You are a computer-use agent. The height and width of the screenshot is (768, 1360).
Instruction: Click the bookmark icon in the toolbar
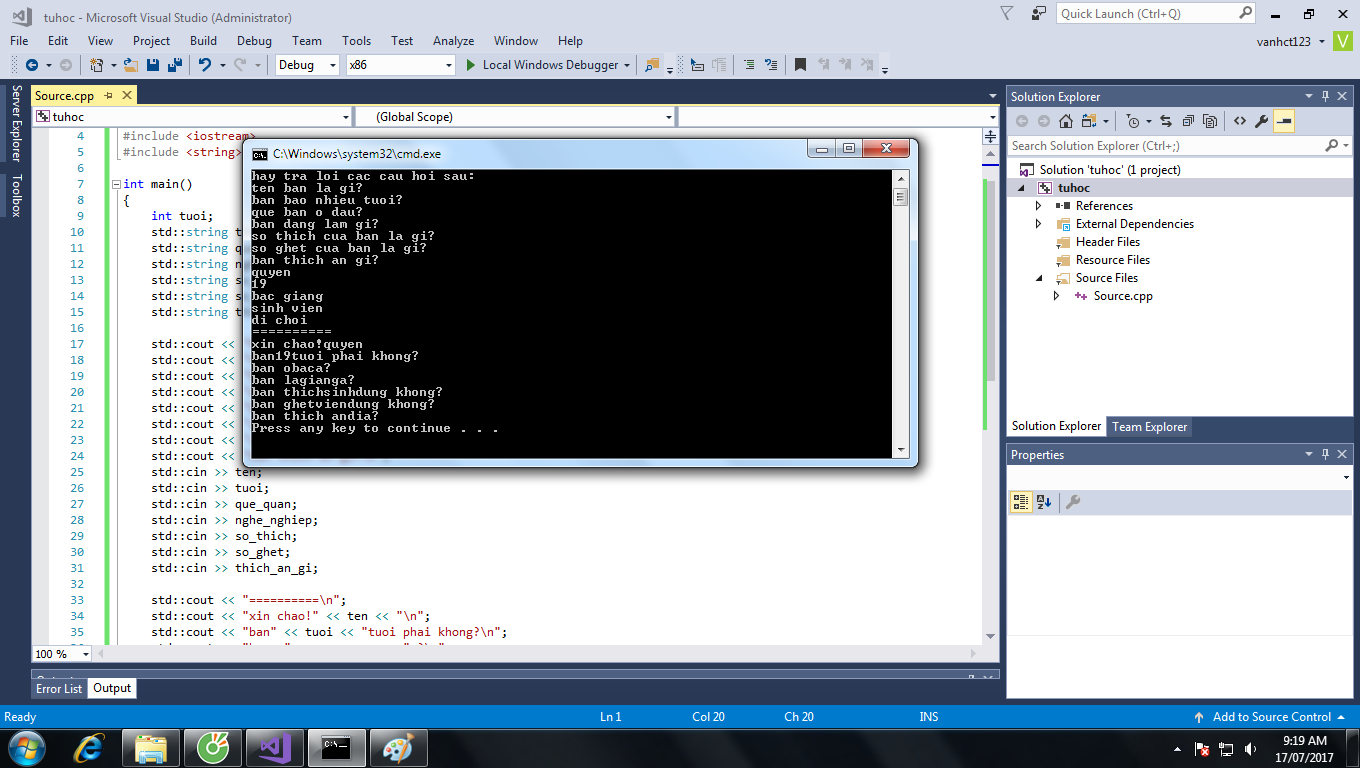(x=800, y=65)
